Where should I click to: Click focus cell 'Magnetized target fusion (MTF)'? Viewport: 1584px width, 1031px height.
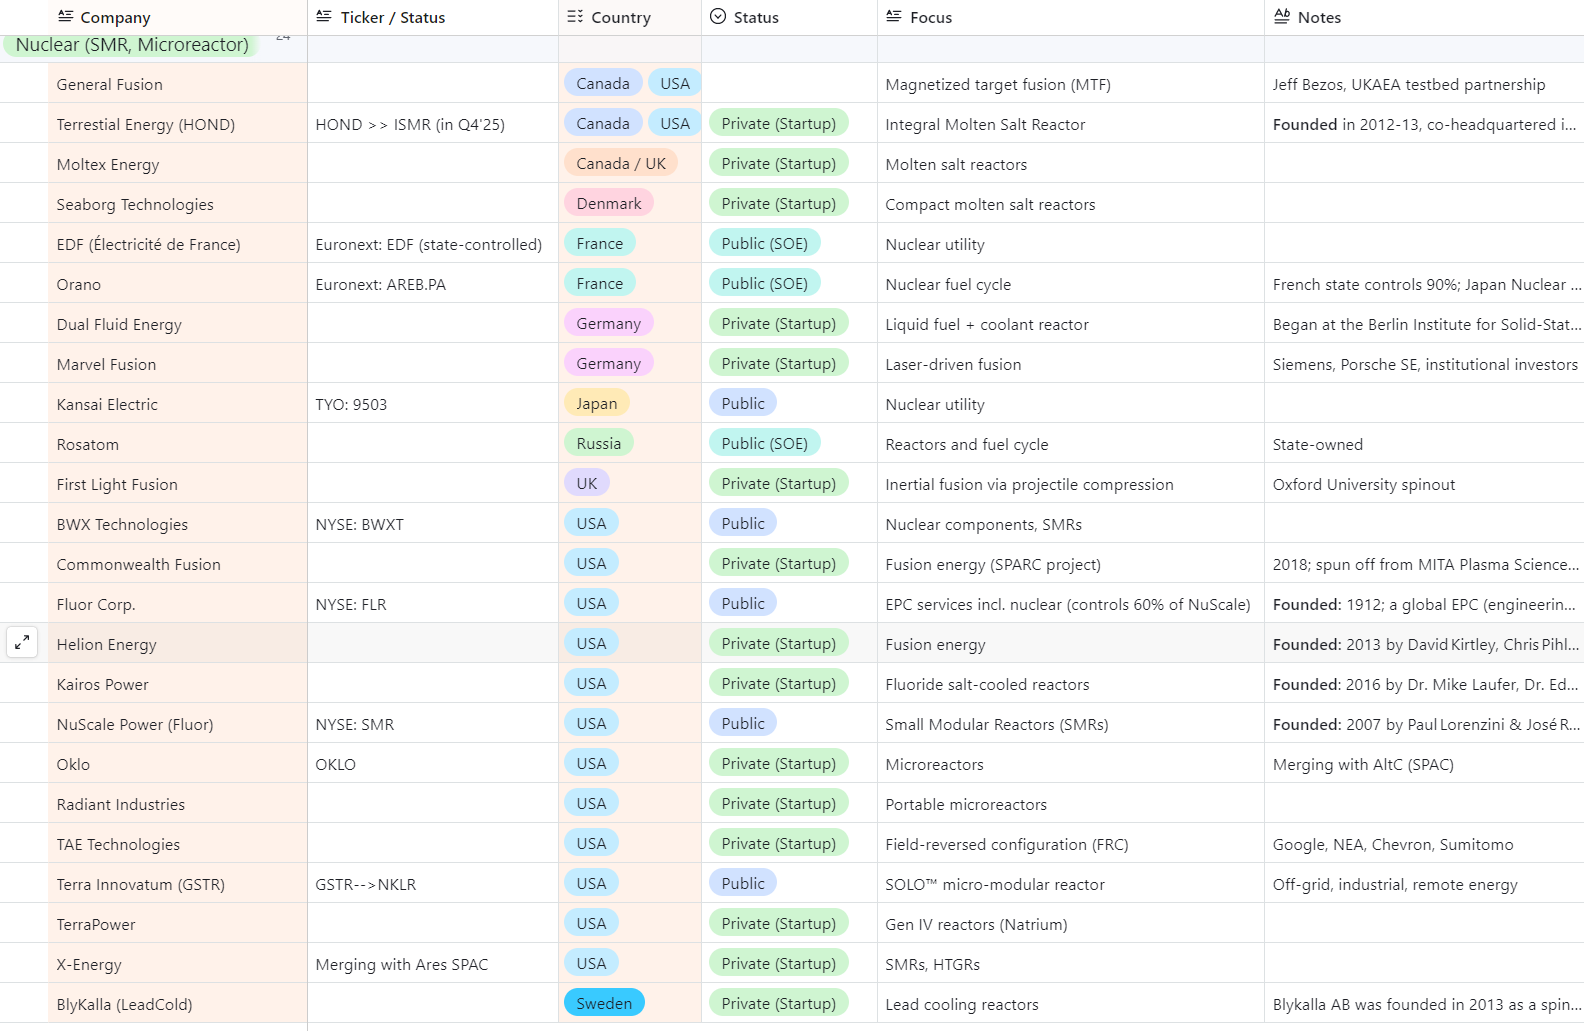tap(1071, 83)
